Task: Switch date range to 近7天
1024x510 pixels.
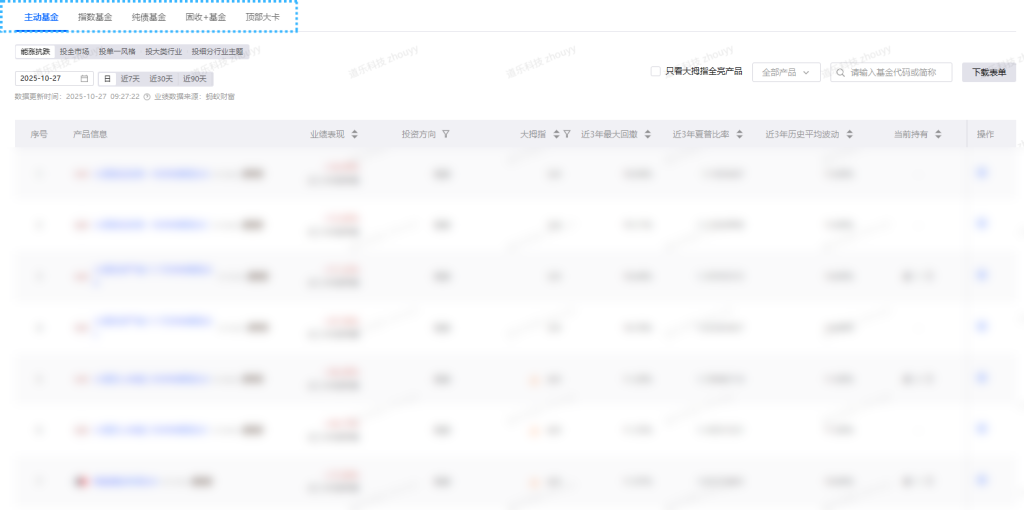Action: [130, 78]
